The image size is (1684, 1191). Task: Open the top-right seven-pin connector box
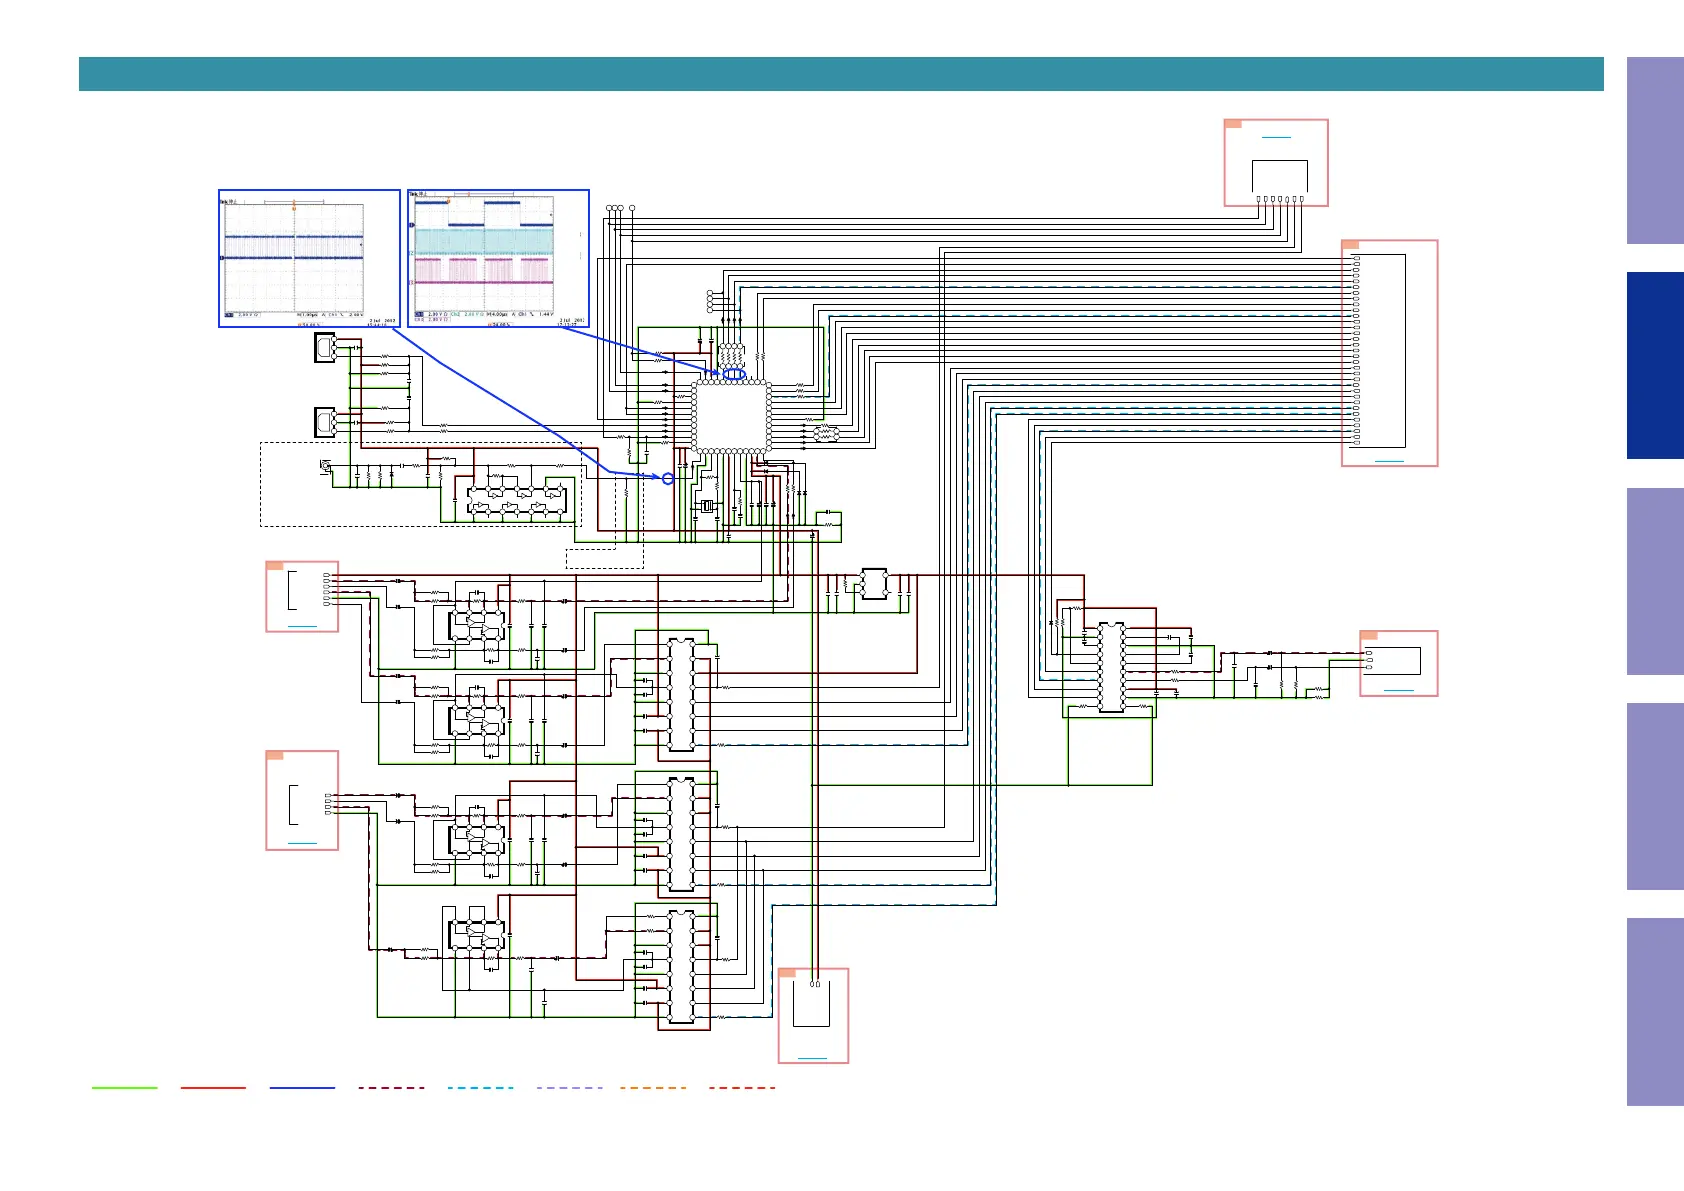coord(1276,163)
